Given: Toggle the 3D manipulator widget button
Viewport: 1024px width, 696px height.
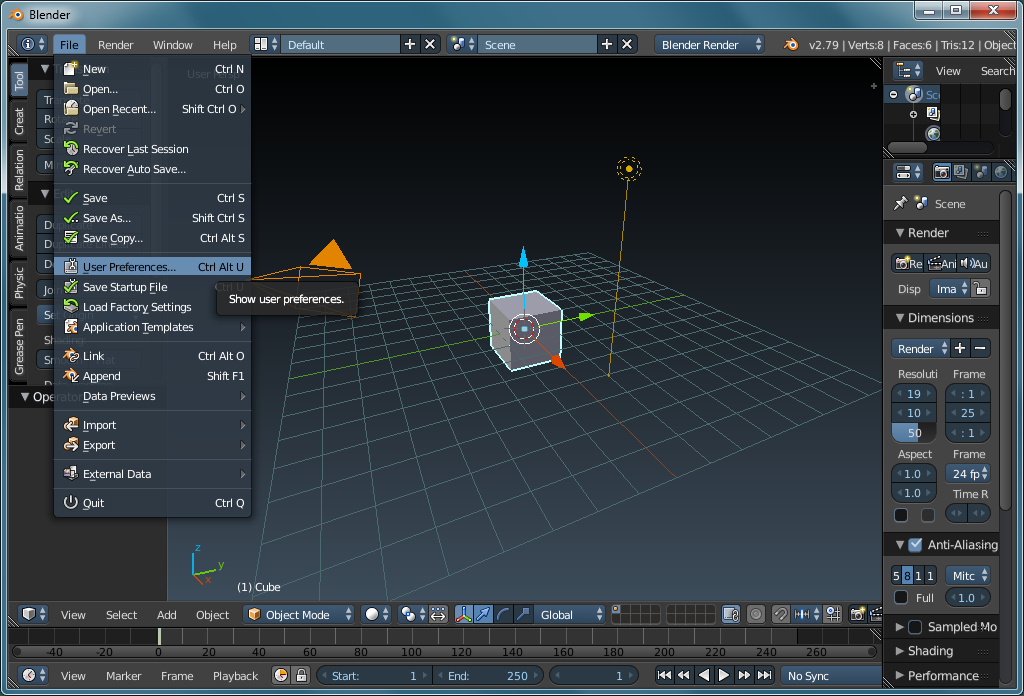Looking at the screenshot, I should [x=464, y=614].
